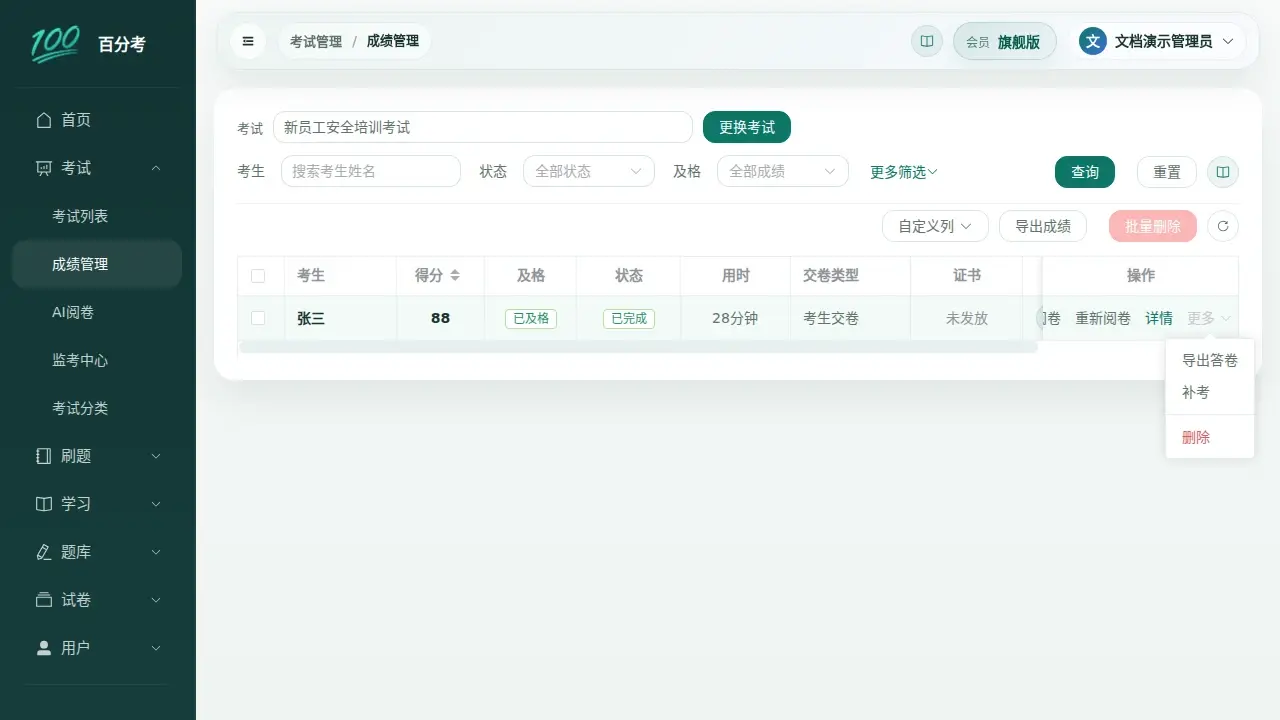Toggle the 更多 dropdown in 张三 row

pyautogui.click(x=1209, y=318)
